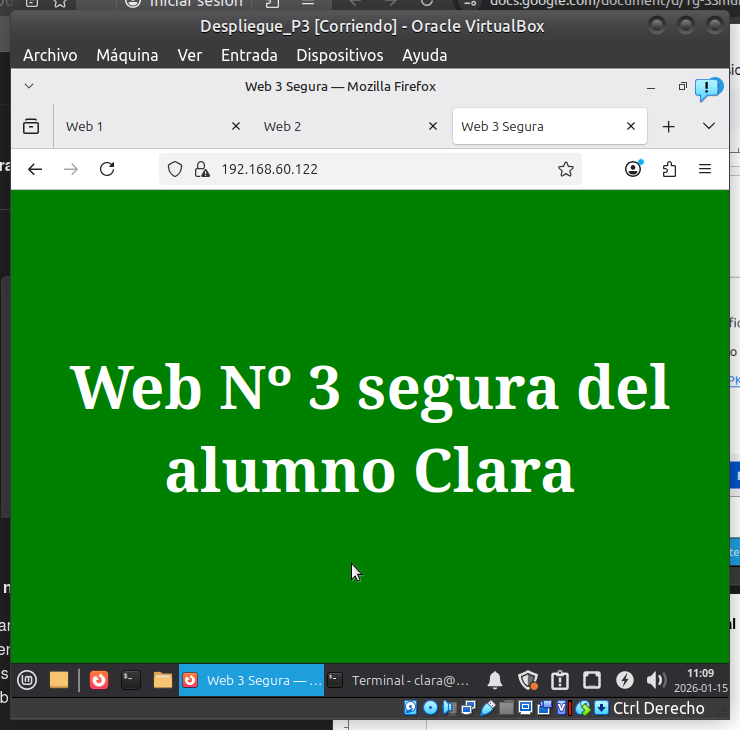This screenshot has height=730, width=740.
Task: Reload the current Firefox page
Action: (107, 169)
